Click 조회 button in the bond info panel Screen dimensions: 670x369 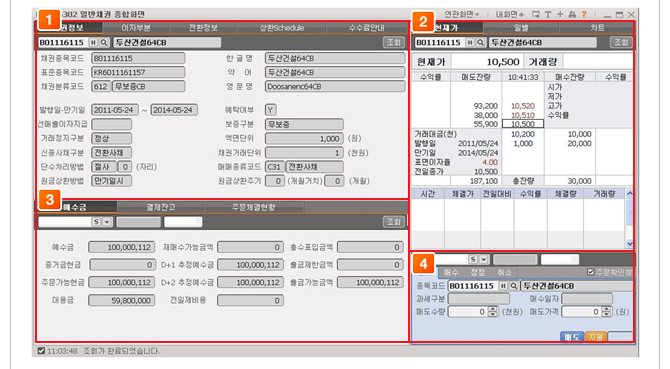coord(394,42)
